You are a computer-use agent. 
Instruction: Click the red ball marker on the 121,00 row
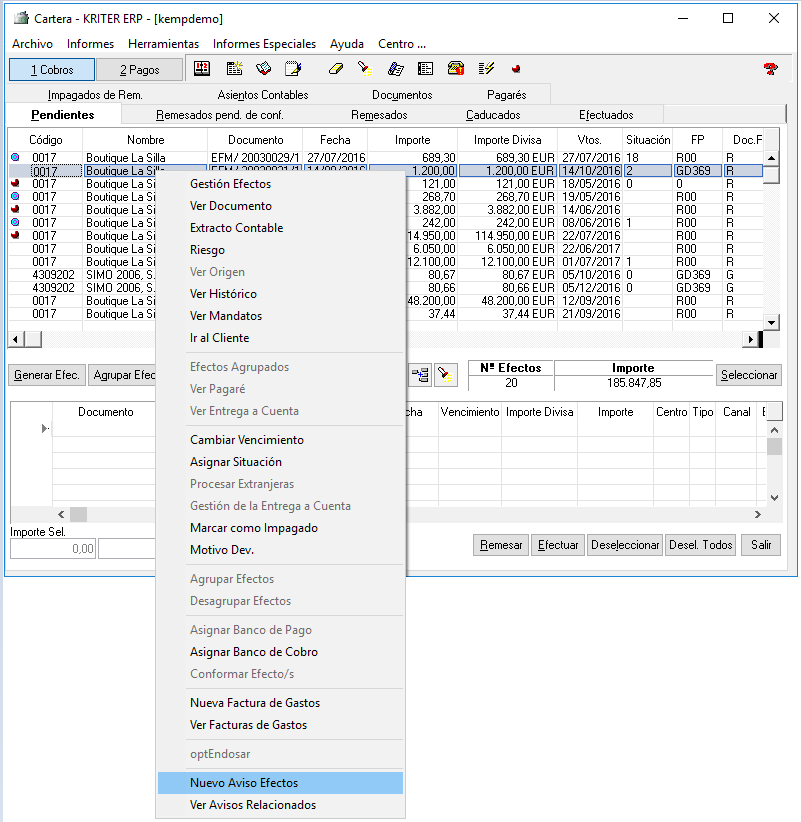(15, 183)
